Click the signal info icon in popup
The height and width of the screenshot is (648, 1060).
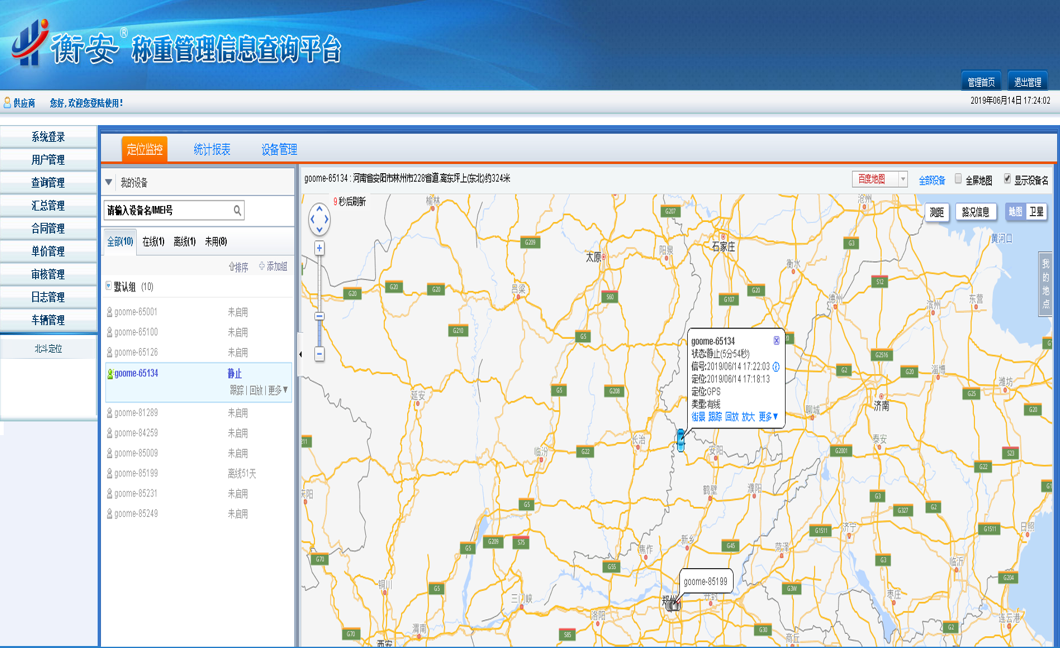pyautogui.click(x=776, y=367)
